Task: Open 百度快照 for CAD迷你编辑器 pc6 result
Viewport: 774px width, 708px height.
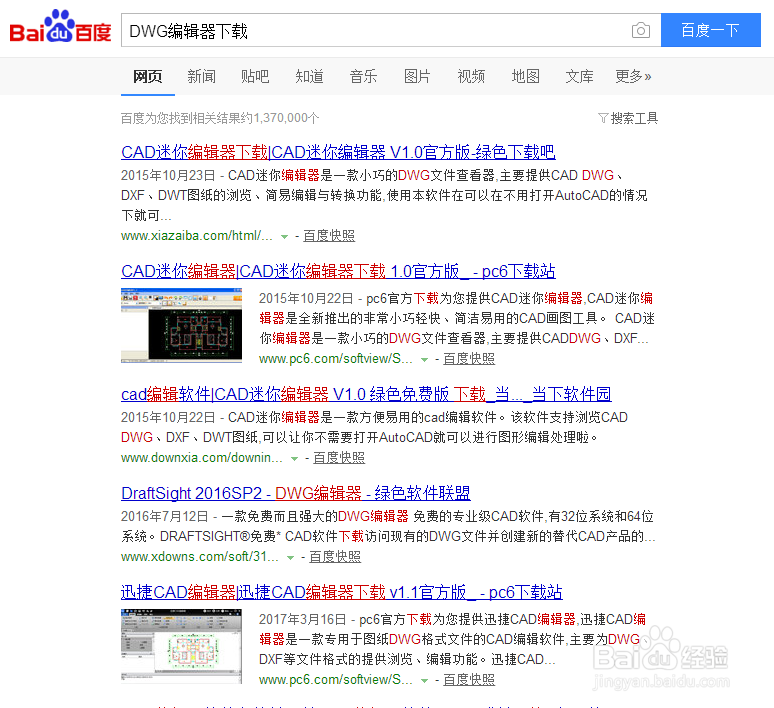Action: click(x=469, y=359)
